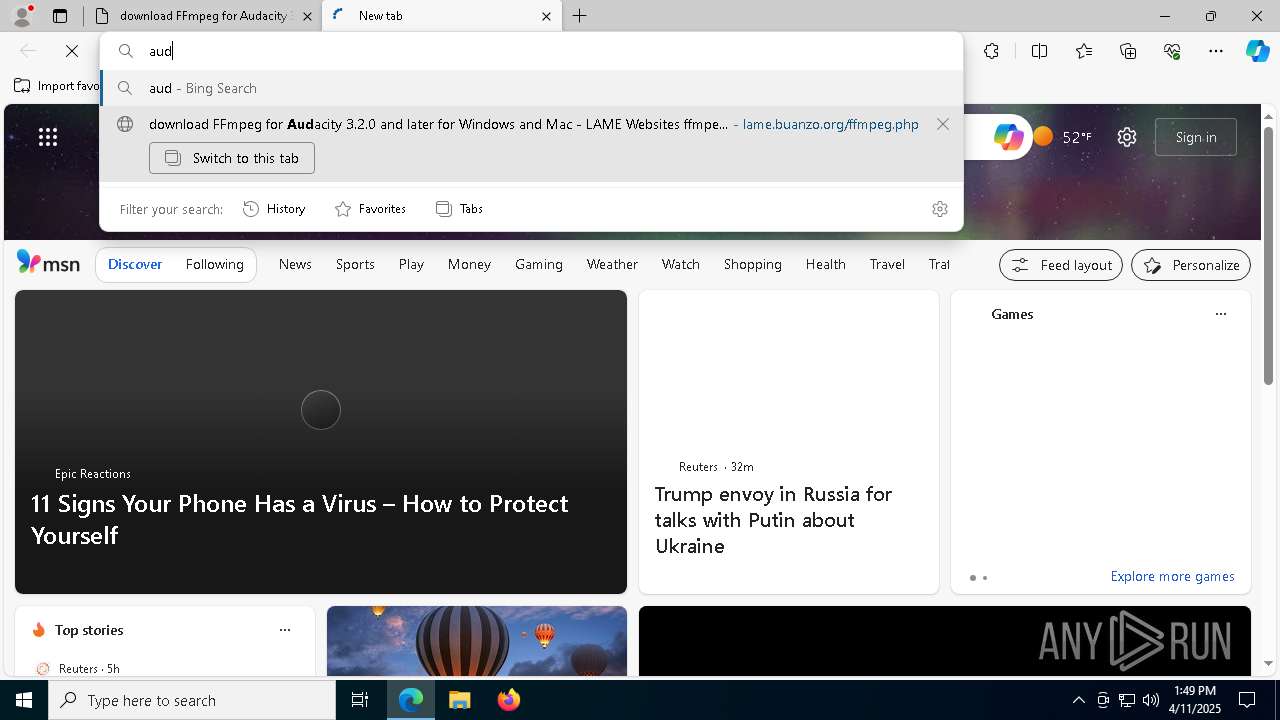Click the Sign in button
Viewport: 1280px width, 720px height.
tap(1196, 137)
